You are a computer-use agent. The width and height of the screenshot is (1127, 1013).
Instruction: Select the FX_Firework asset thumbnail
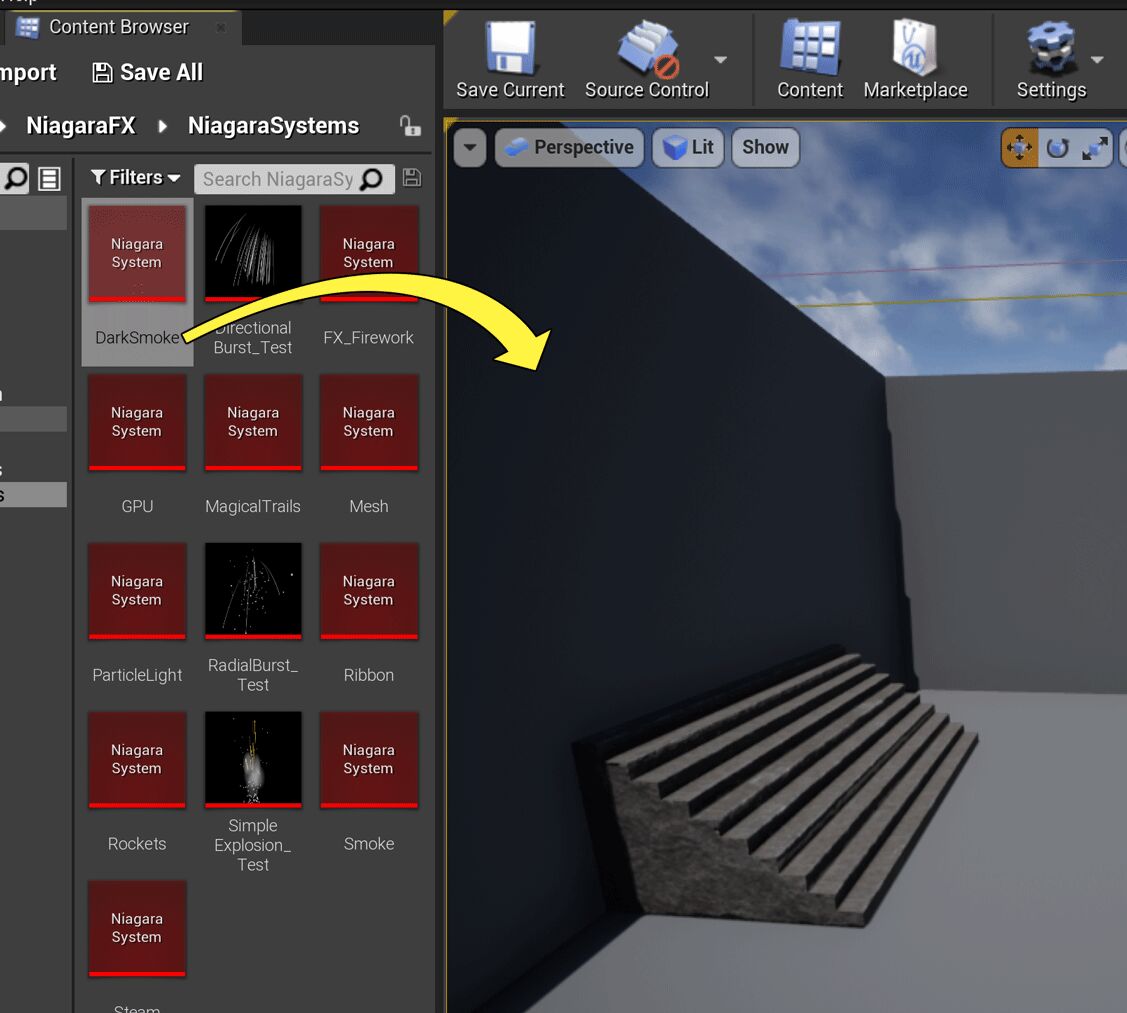[x=369, y=253]
